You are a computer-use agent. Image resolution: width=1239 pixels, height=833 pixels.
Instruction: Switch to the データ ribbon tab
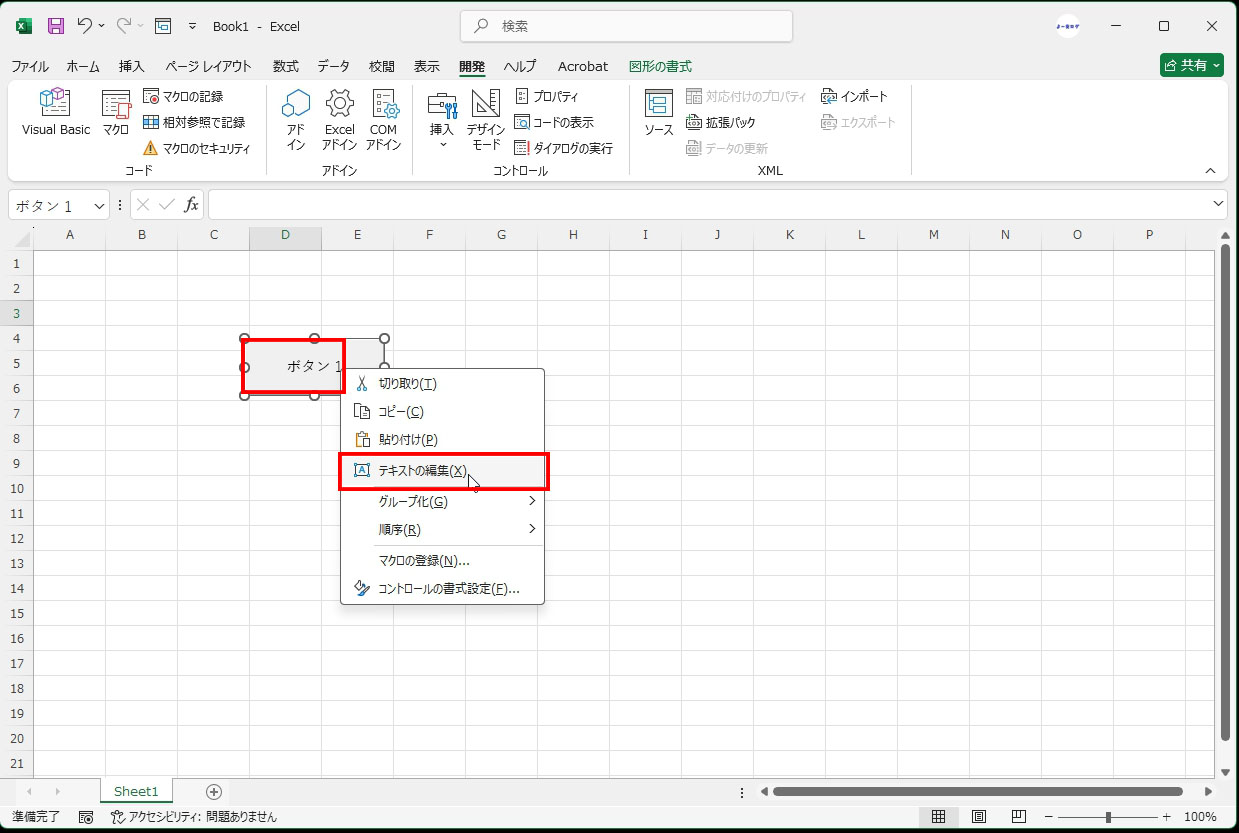[333, 66]
